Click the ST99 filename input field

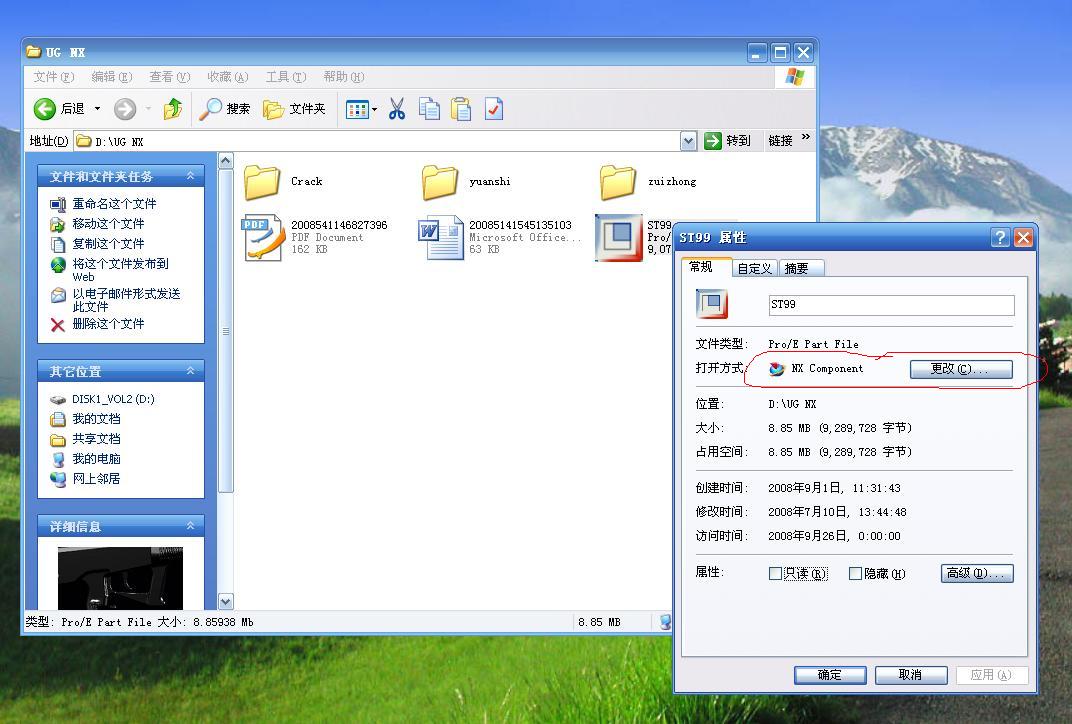pos(891,305)
